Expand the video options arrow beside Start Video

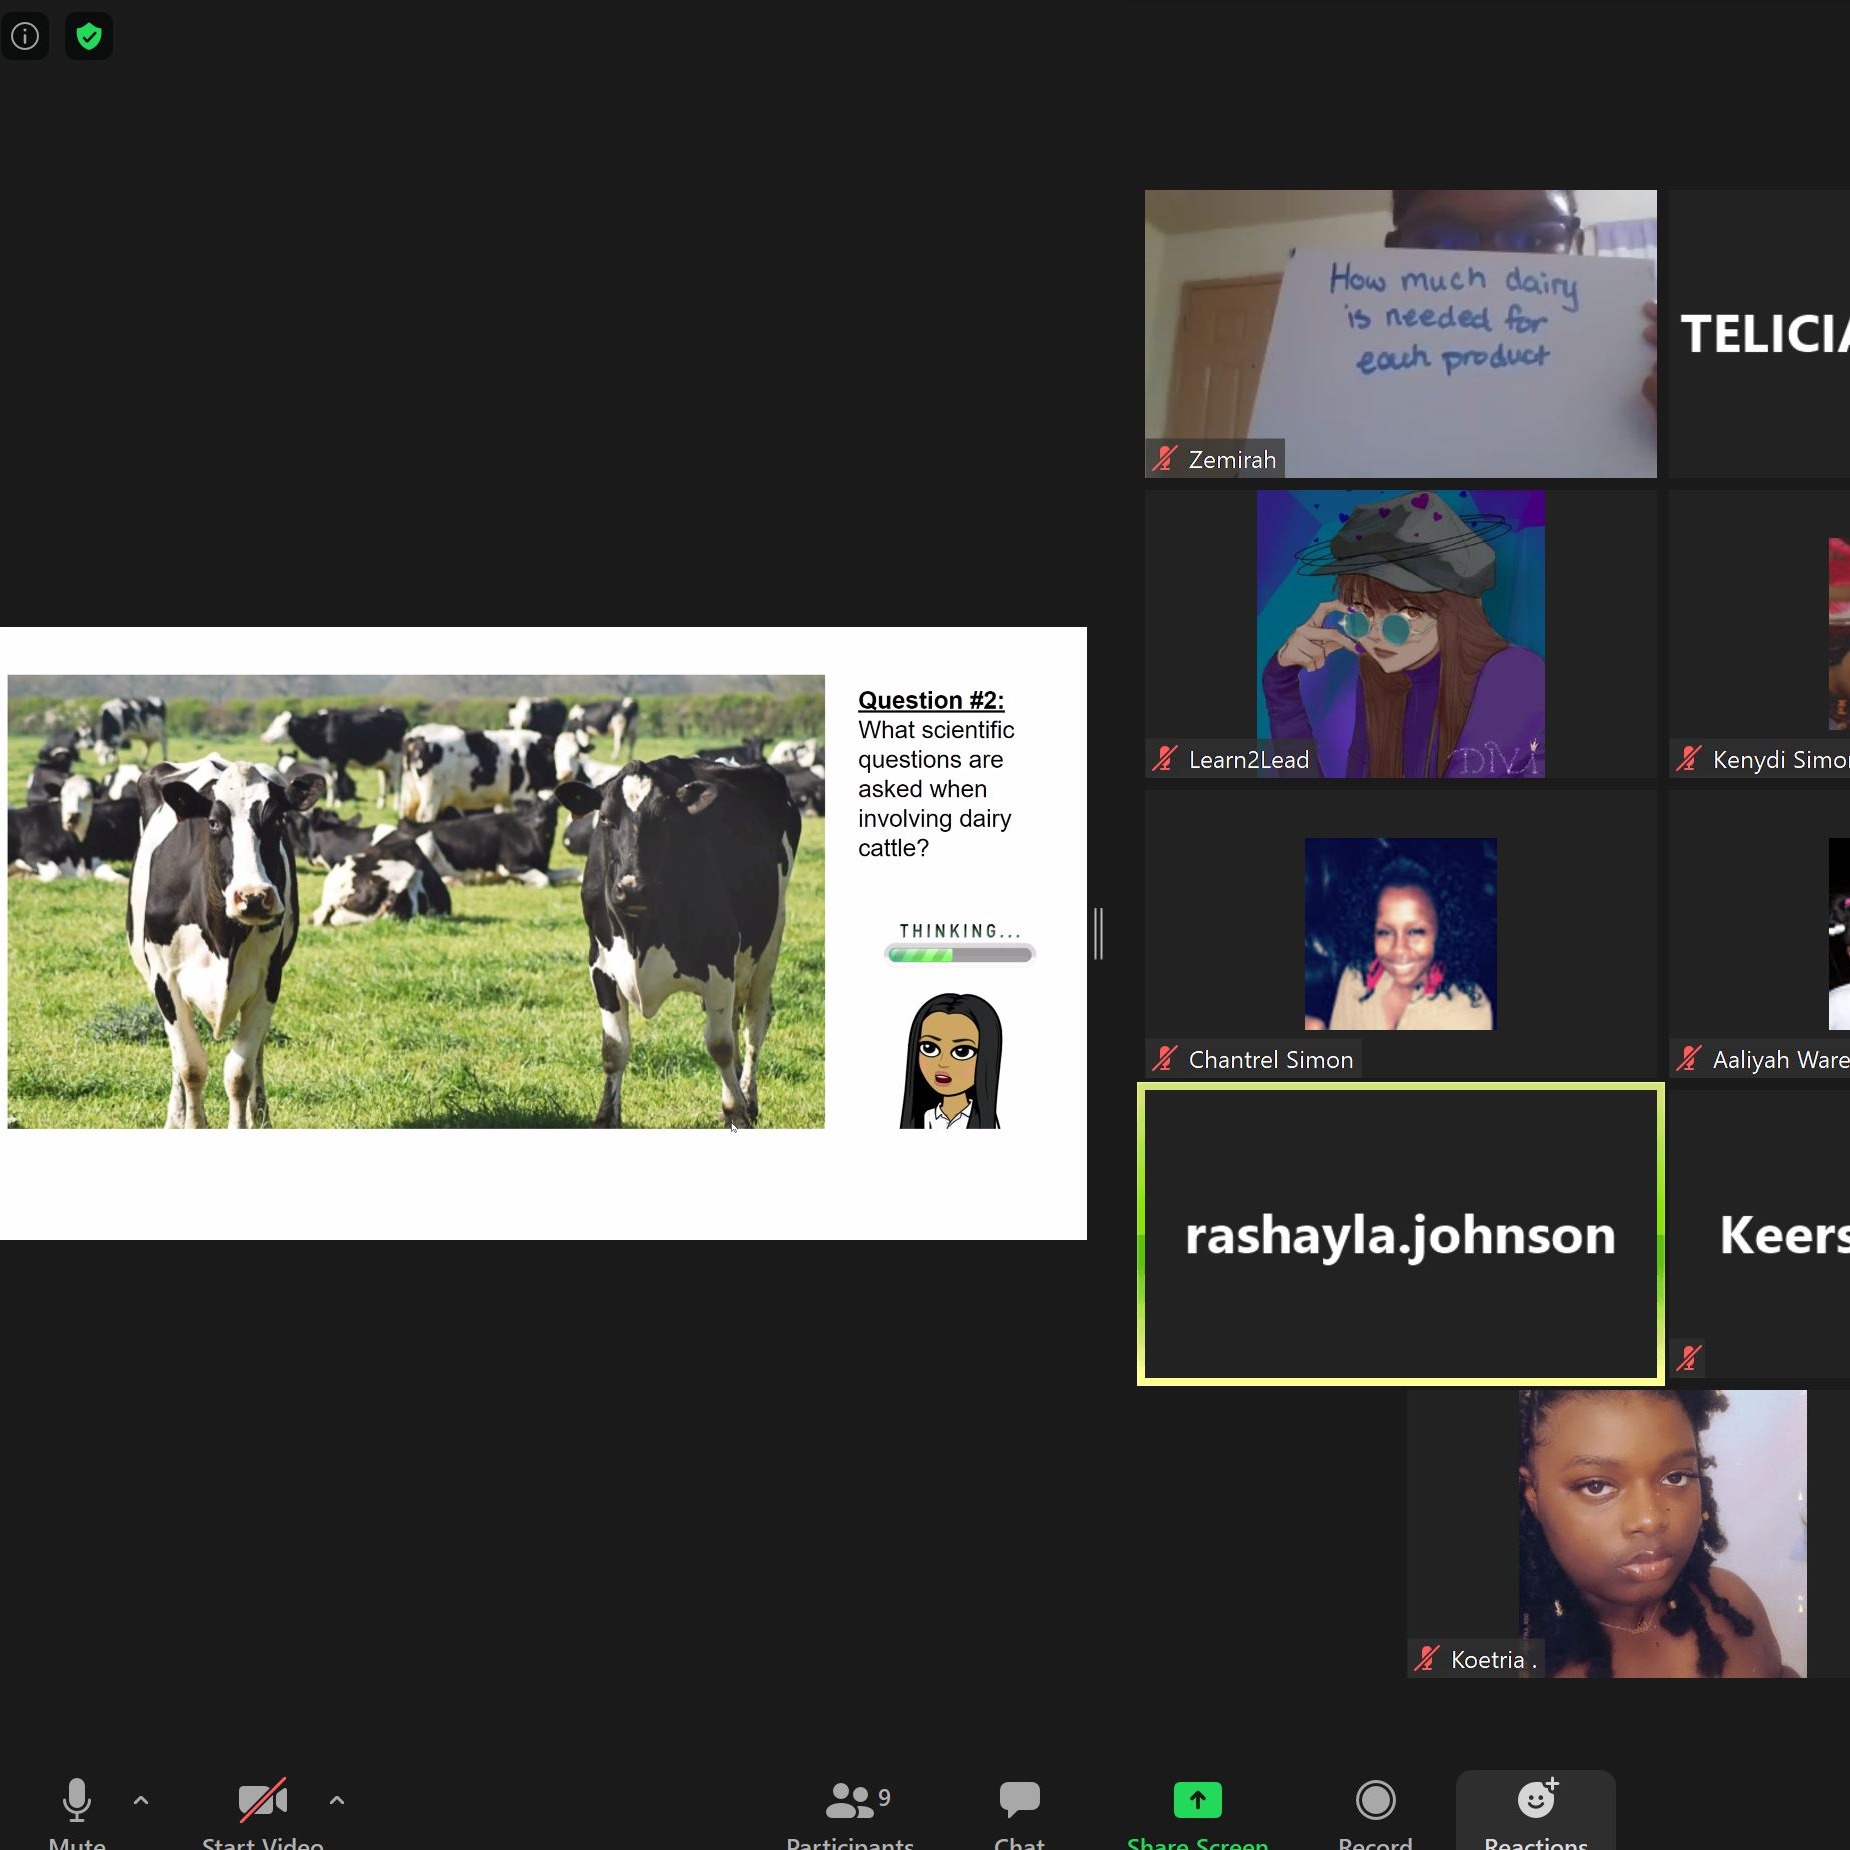(337, 1800)
